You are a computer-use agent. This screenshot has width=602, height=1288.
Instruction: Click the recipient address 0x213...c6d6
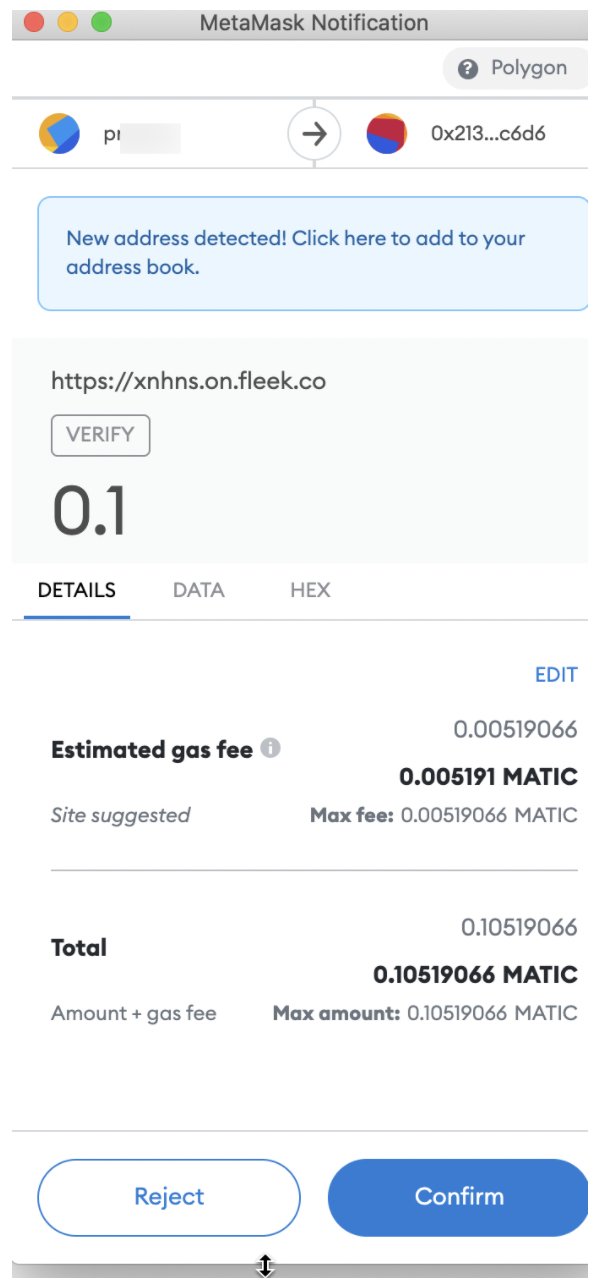click(488, 134)
